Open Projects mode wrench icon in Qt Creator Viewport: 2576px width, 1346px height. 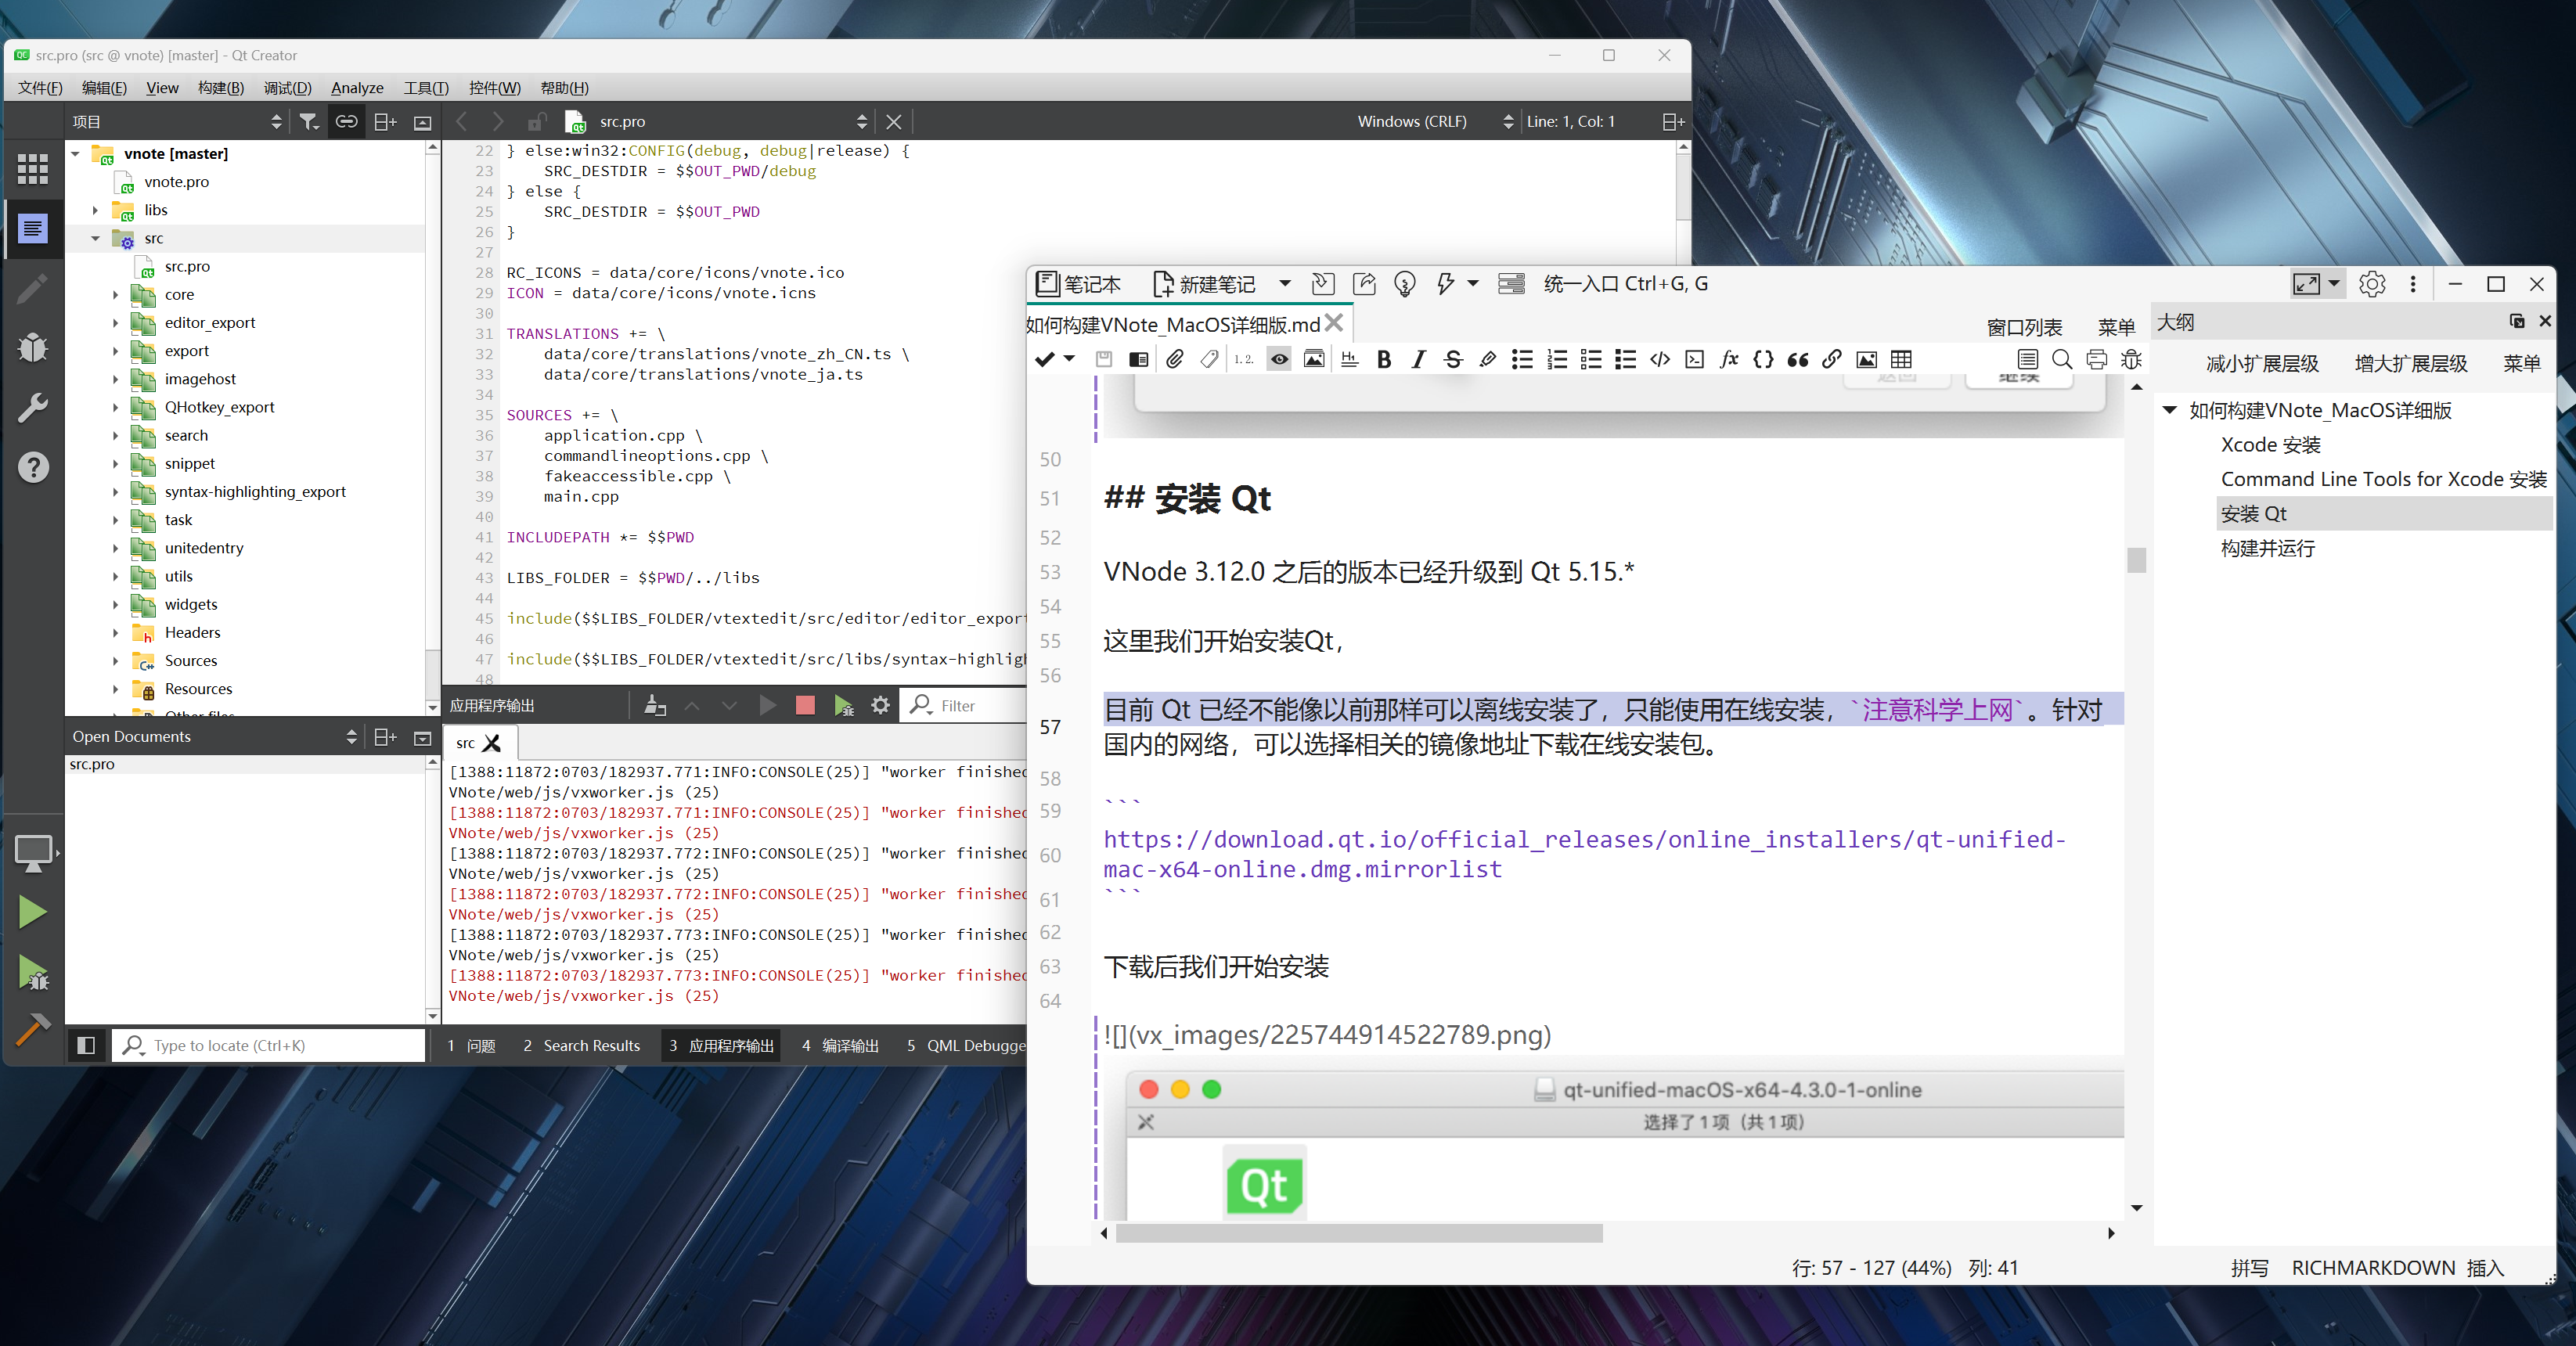click(x=33, y=407)
